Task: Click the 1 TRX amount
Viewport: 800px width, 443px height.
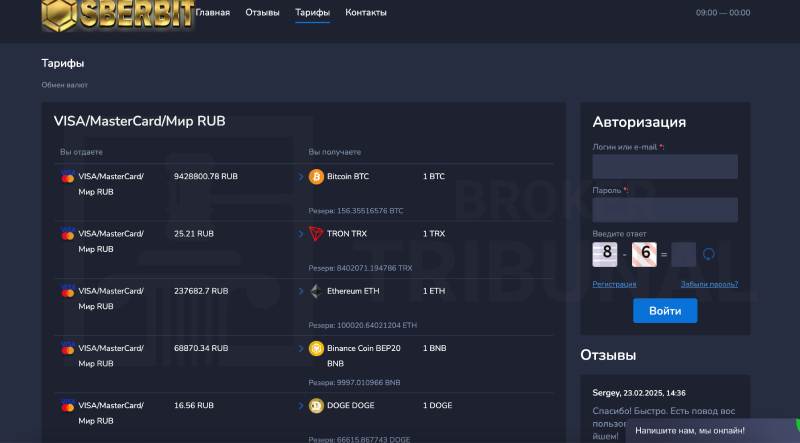Action: (434, 234)
